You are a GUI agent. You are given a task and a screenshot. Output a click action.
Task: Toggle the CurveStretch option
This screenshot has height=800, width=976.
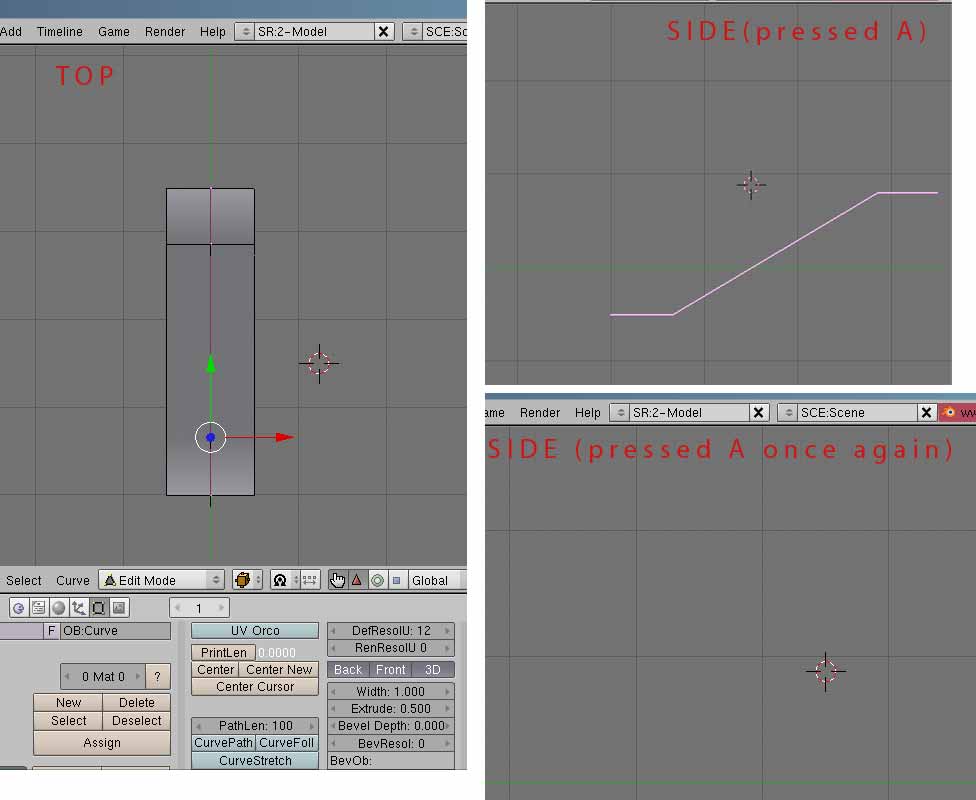[x=255, y=761]
